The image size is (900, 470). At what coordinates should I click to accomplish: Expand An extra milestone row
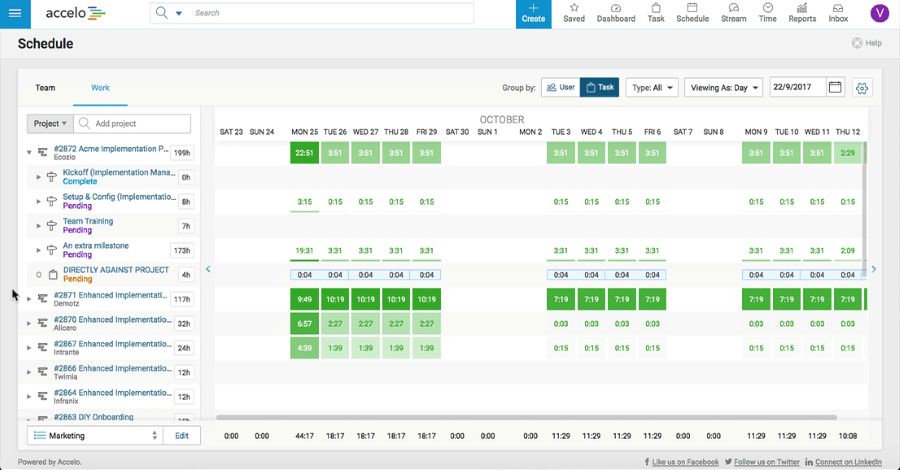(38, 250)
